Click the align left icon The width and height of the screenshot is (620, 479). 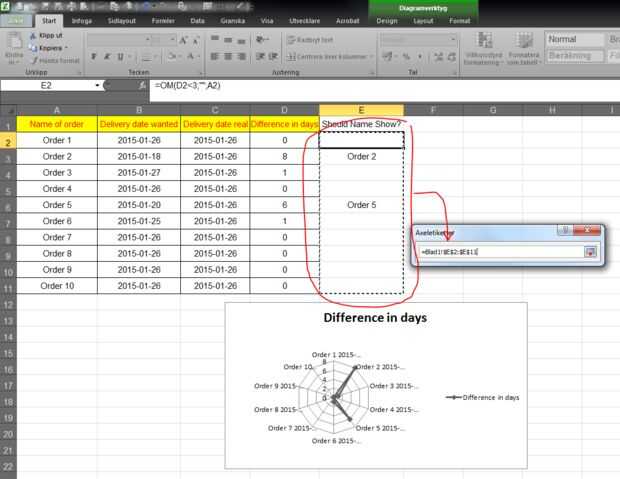[215, 57]
